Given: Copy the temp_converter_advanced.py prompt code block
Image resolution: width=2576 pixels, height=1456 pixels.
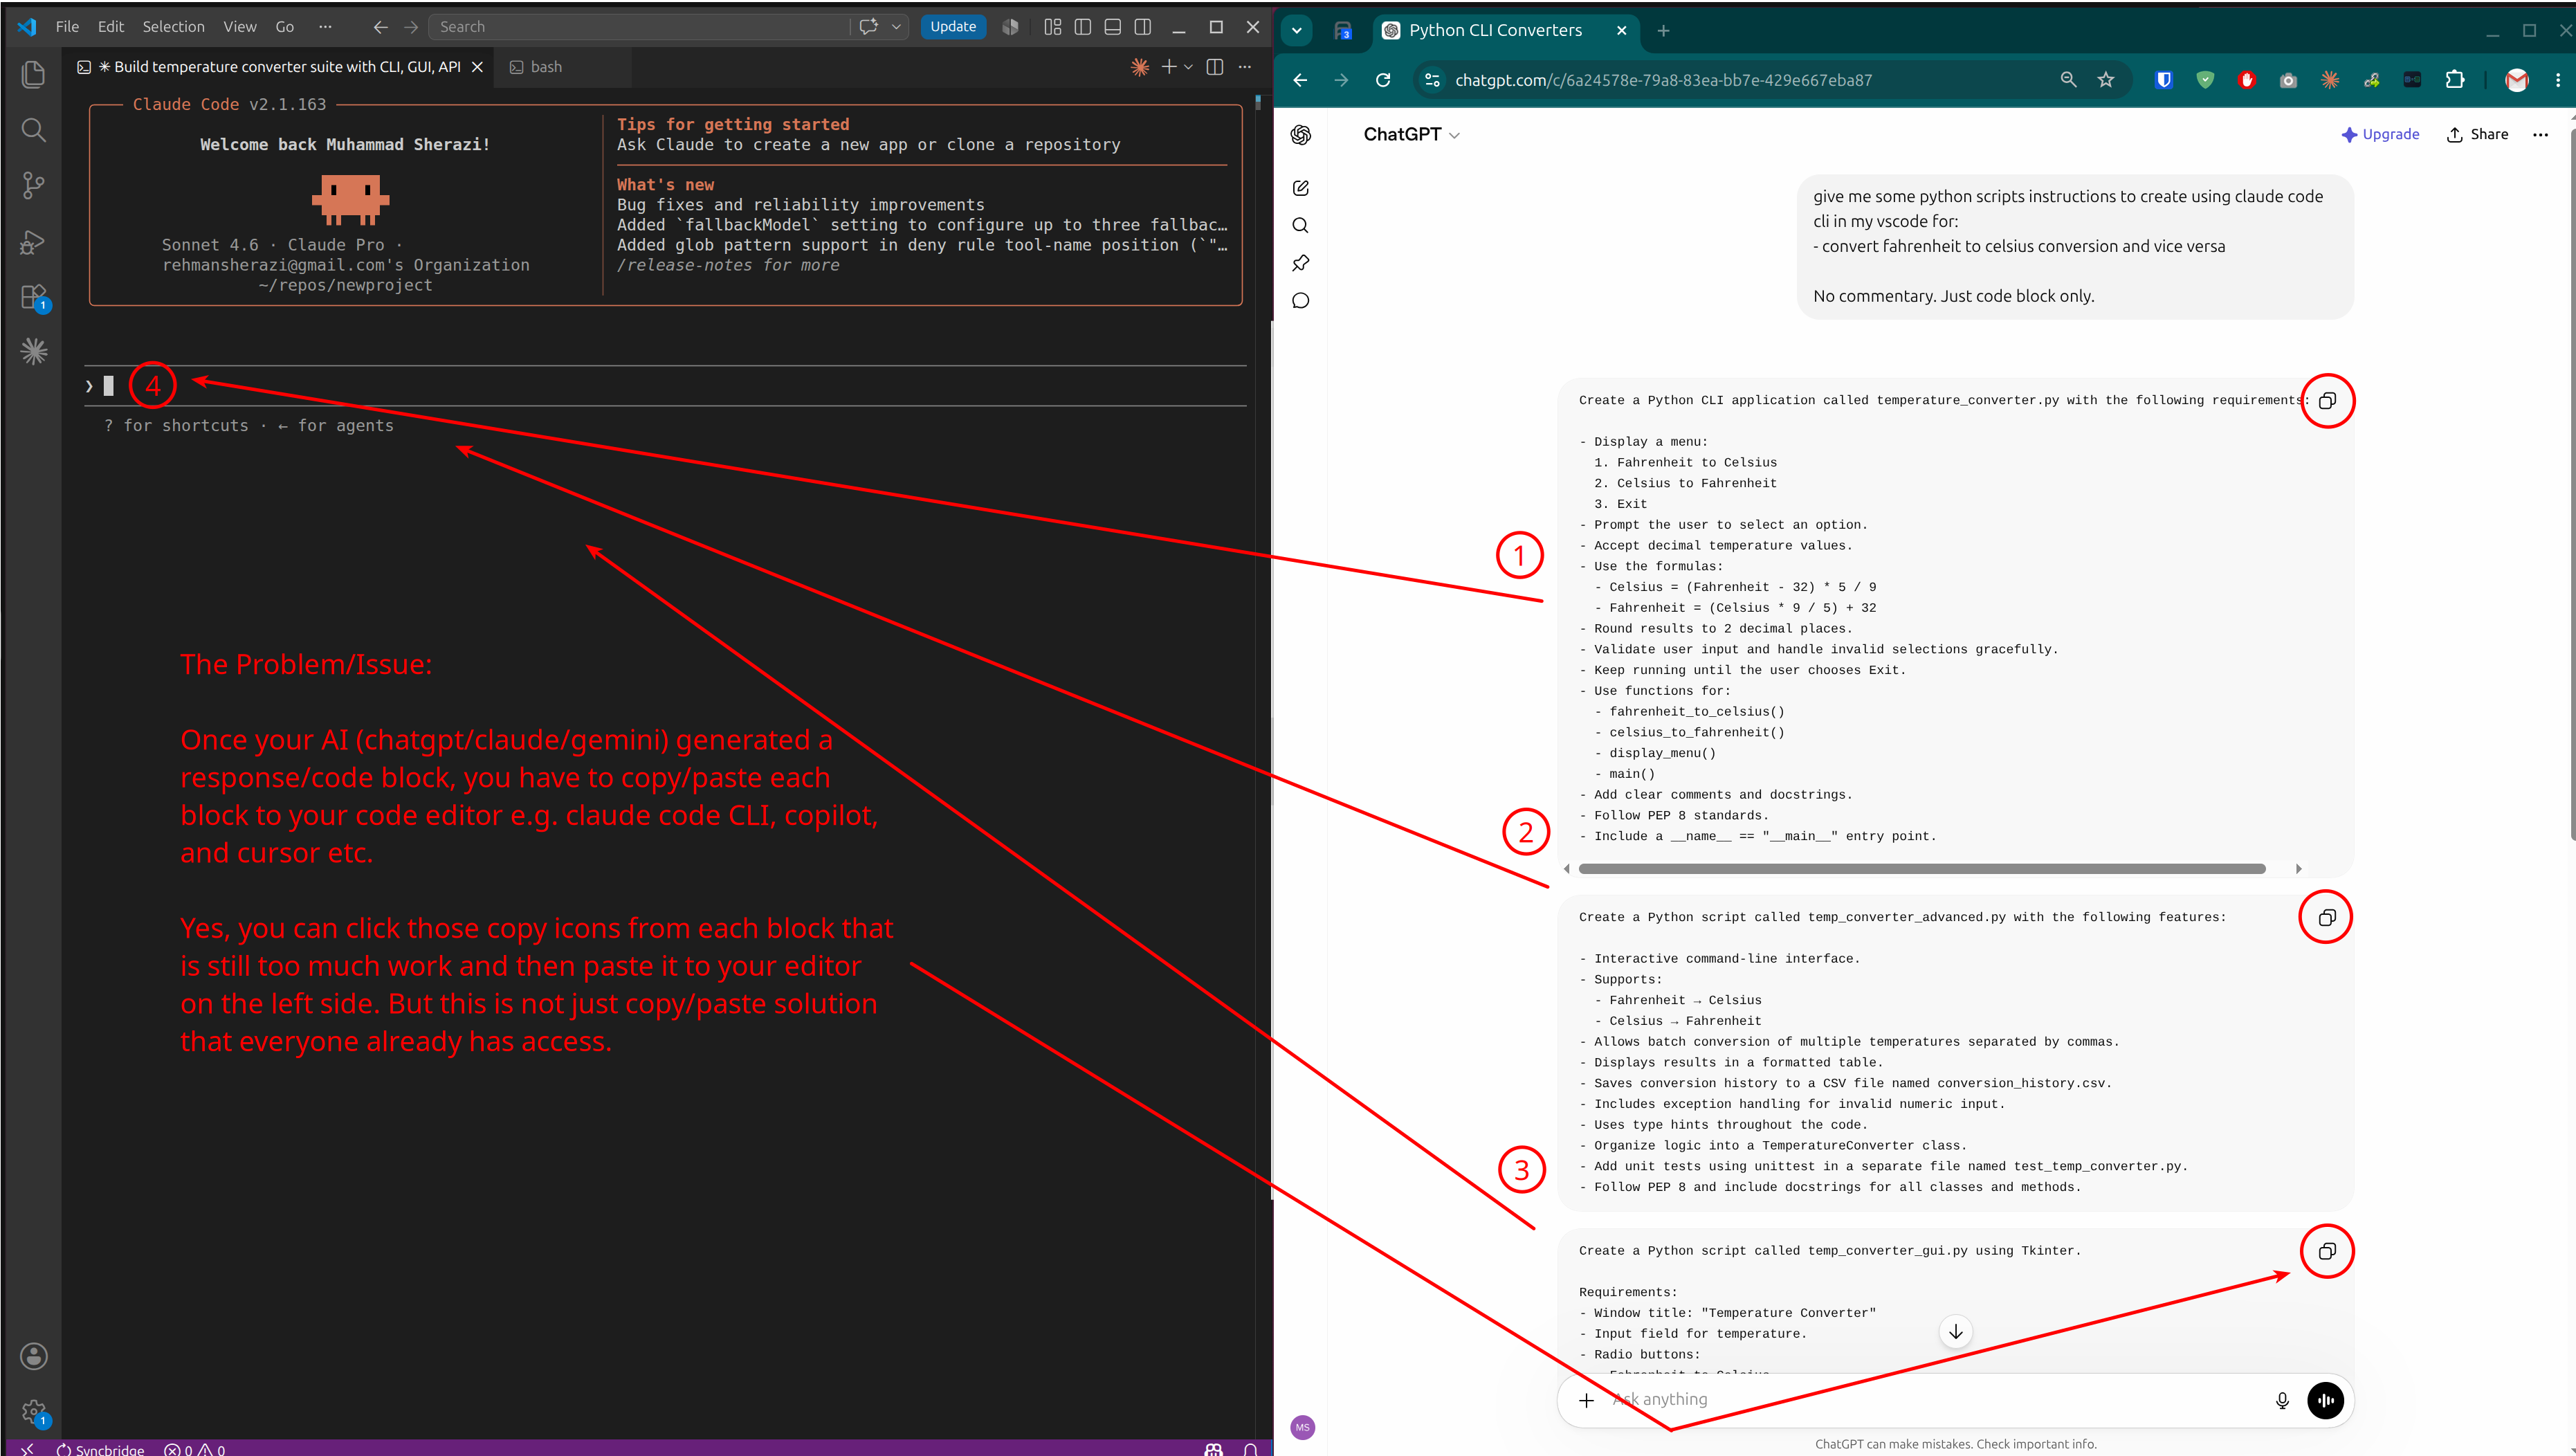Looking at the screenshot, I should click(2327, 918).
